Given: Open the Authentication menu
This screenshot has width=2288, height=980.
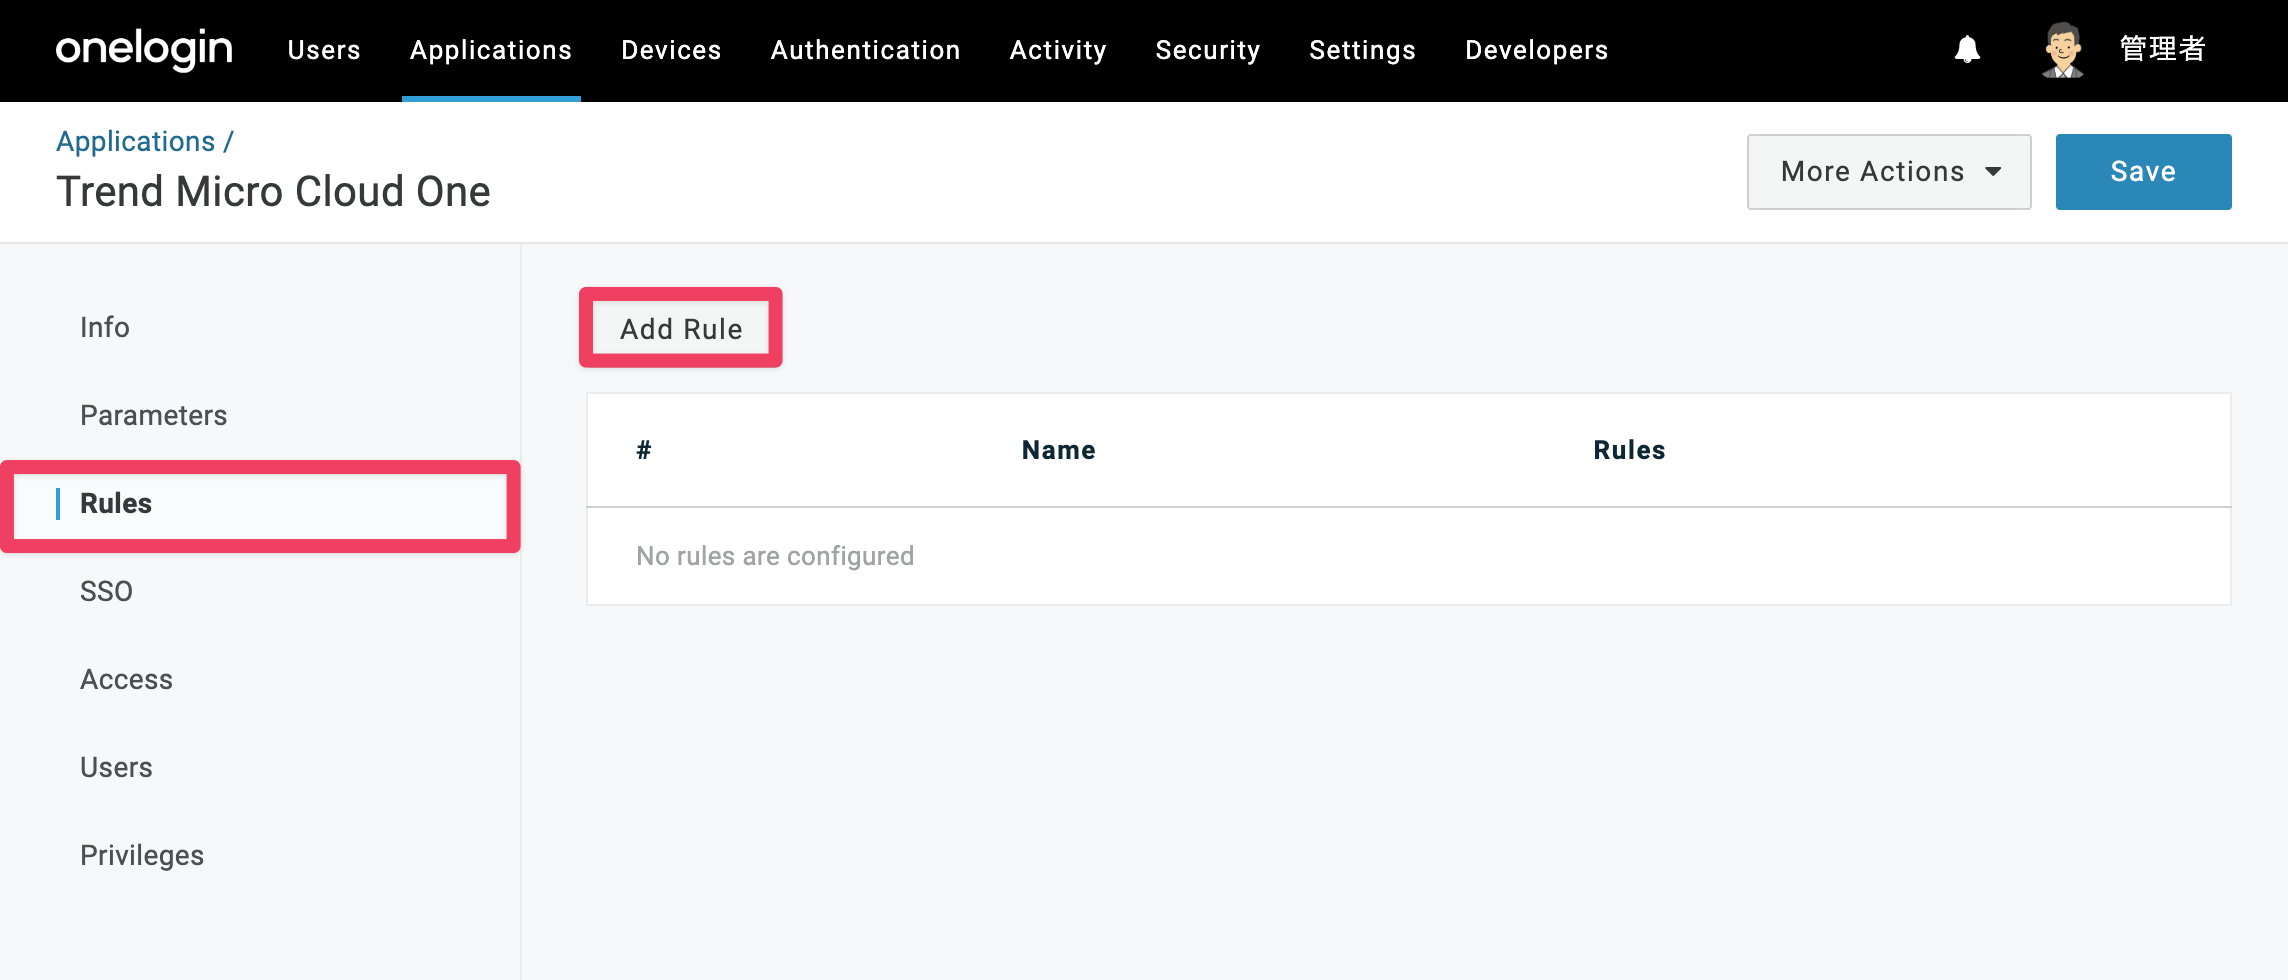Looking at the screenshot, I should point(865,50).
